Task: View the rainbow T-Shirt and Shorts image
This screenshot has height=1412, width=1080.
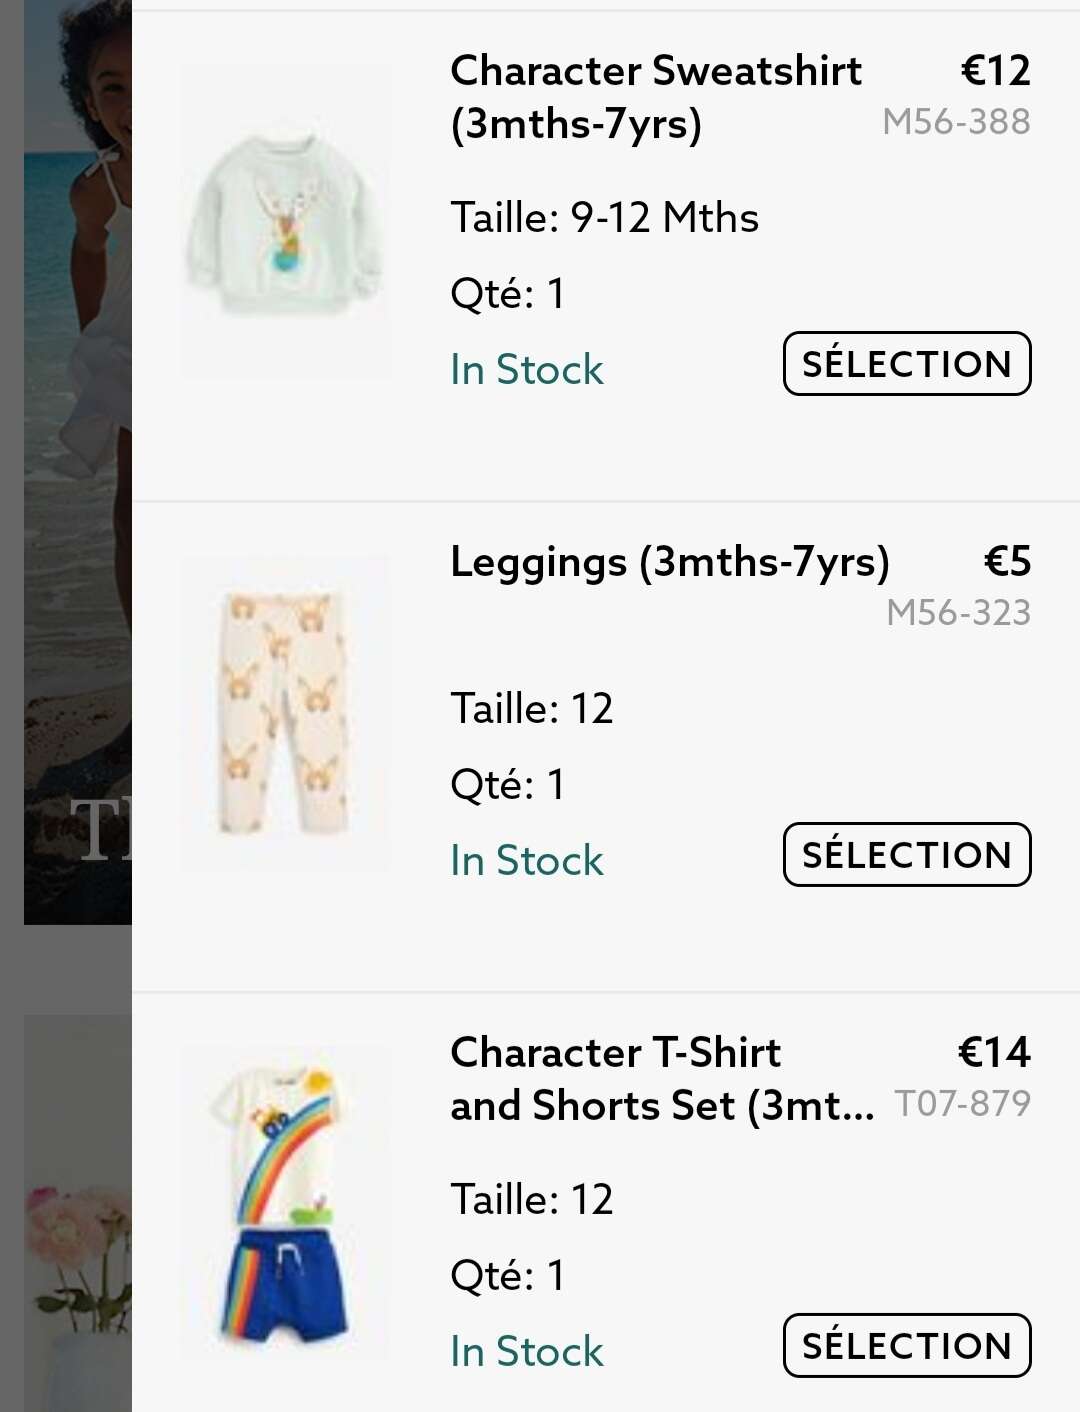Action: coord(285,1202)
